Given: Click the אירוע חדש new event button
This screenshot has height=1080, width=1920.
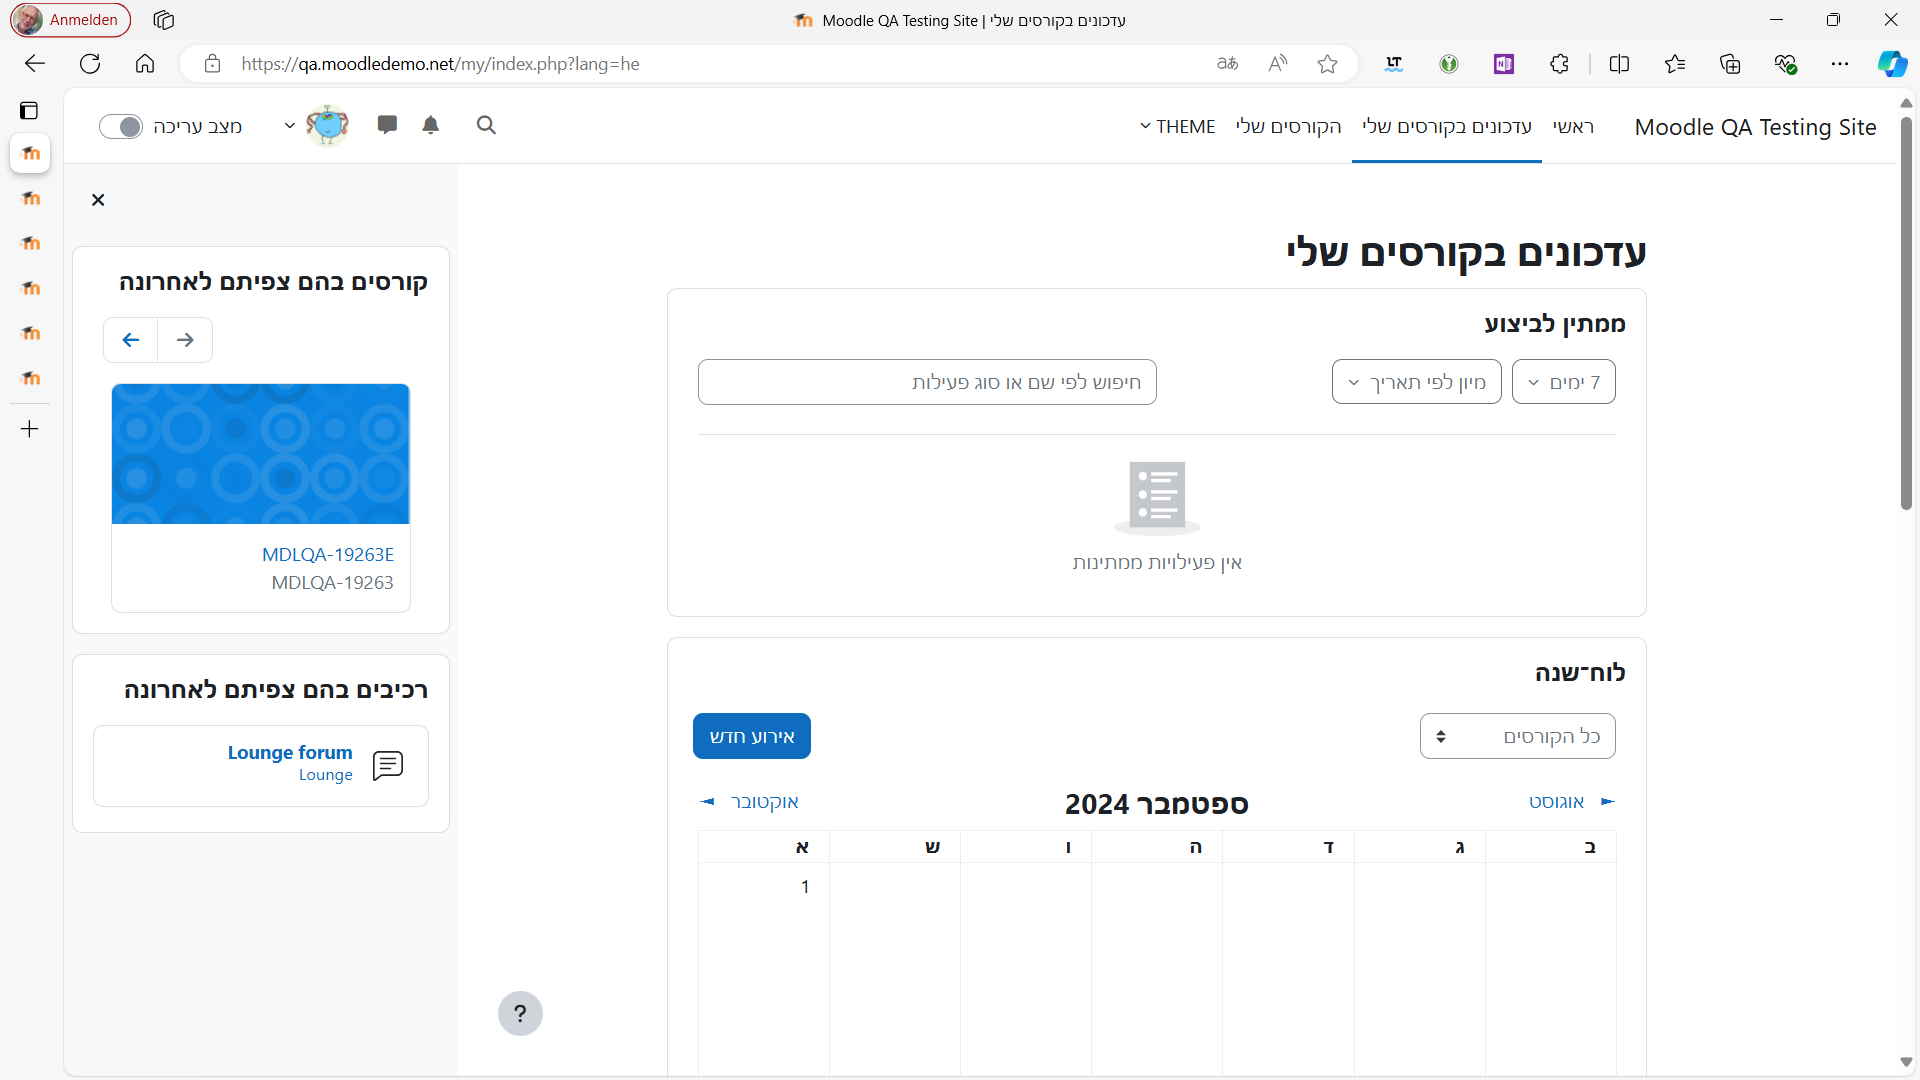Looking at the screenshot, I should point(752,737).
